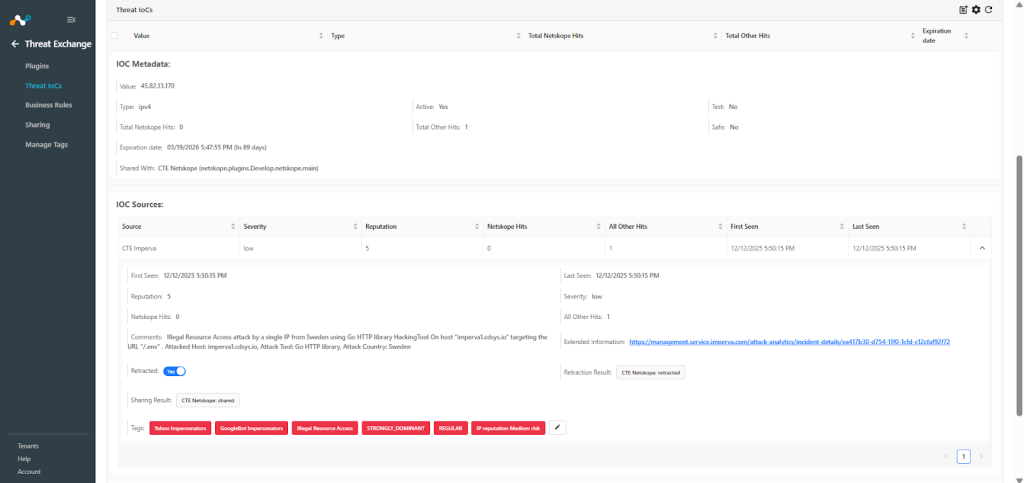Image resolution: width=1024 pixels, height=483 pixels.
Task: Click the Netskope logo
Action: (20, 20)
